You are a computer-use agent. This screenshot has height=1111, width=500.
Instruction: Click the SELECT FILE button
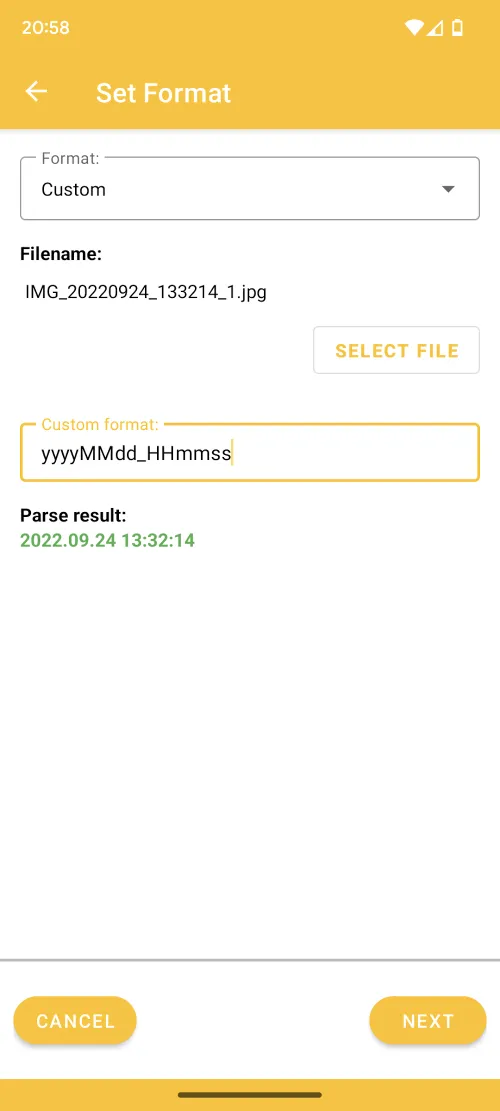pyautogui.click(x=397, y=350)
